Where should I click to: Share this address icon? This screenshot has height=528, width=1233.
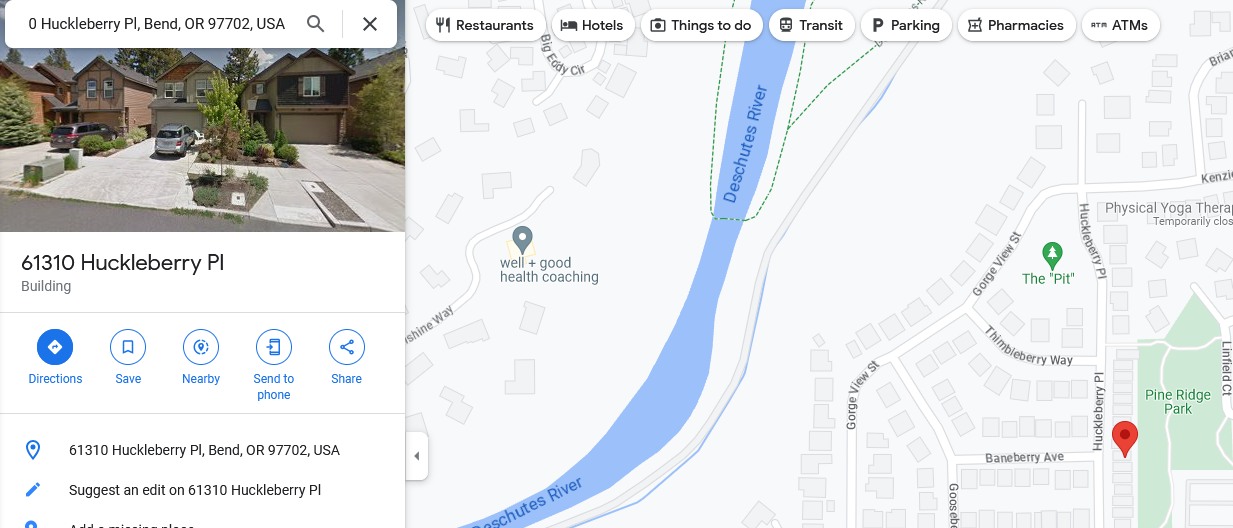click(x=347, y=347)
